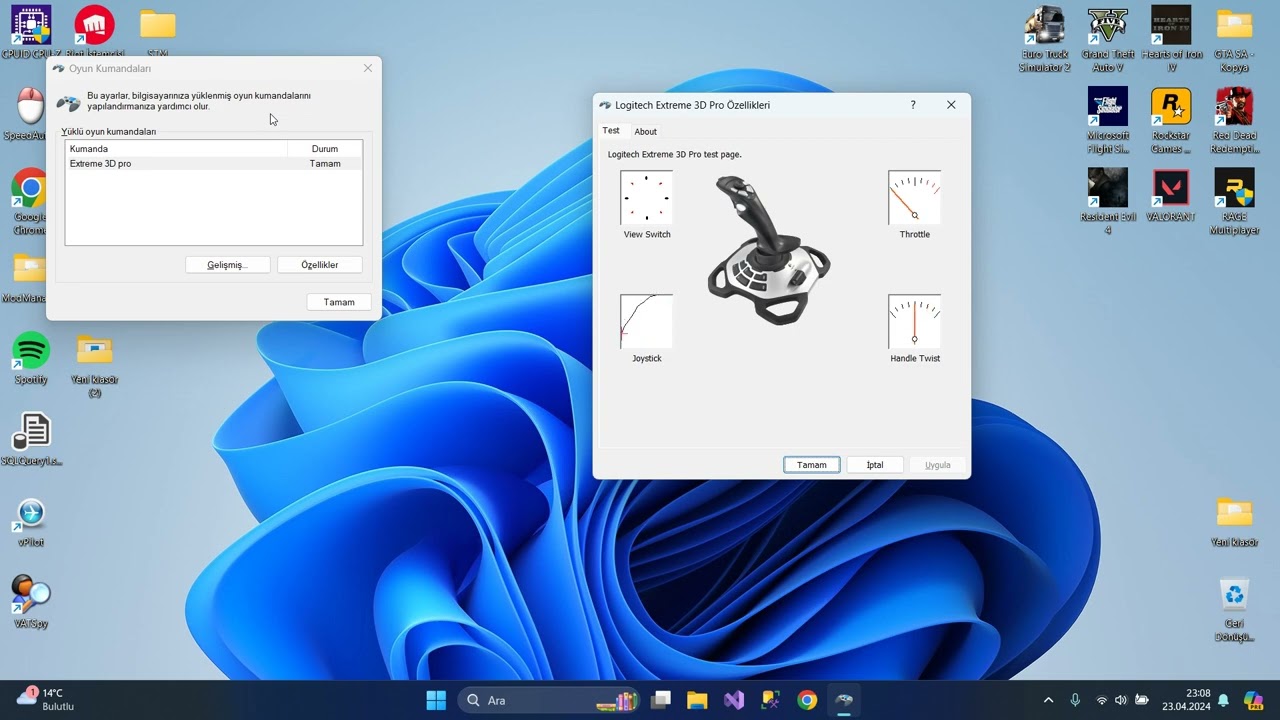
Task: Switch to the Test tab
Action: click(x=611, y=131)
